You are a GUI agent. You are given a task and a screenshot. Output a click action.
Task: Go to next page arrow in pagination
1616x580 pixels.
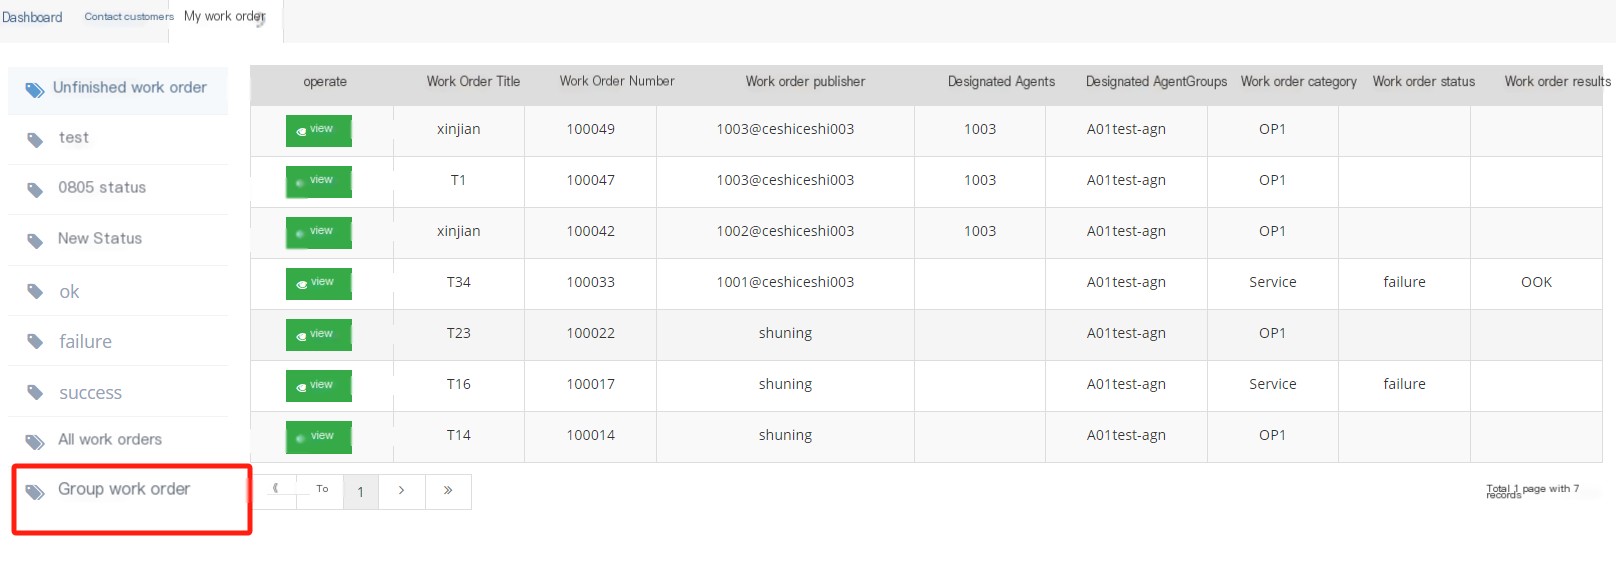401,491
